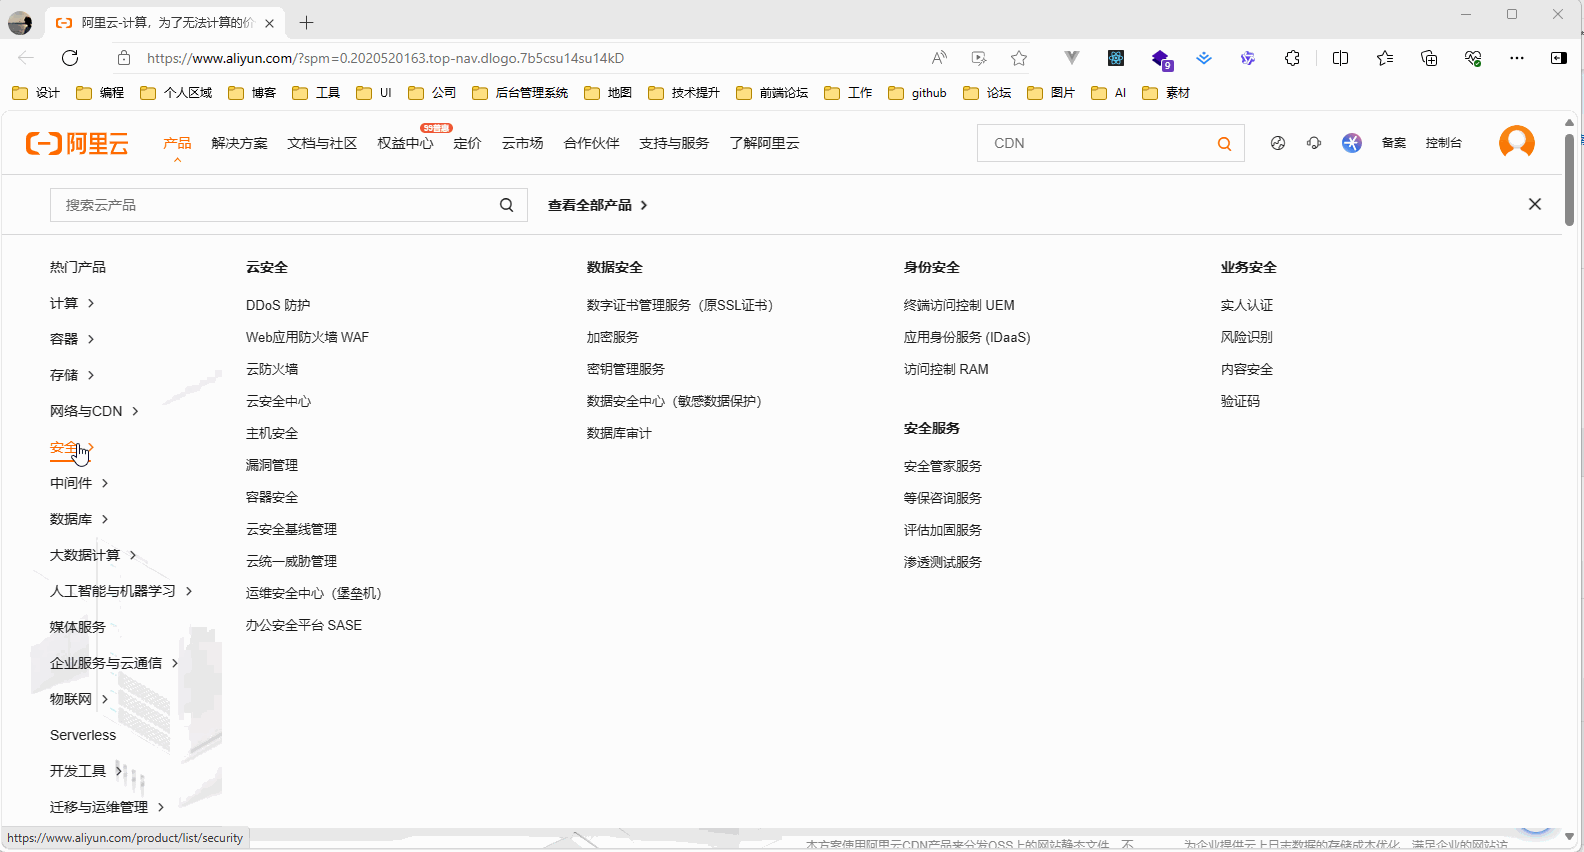Open the 产品 navigation menu
The height and width of the screenshot is (852, 1584).
coord(177,143)
